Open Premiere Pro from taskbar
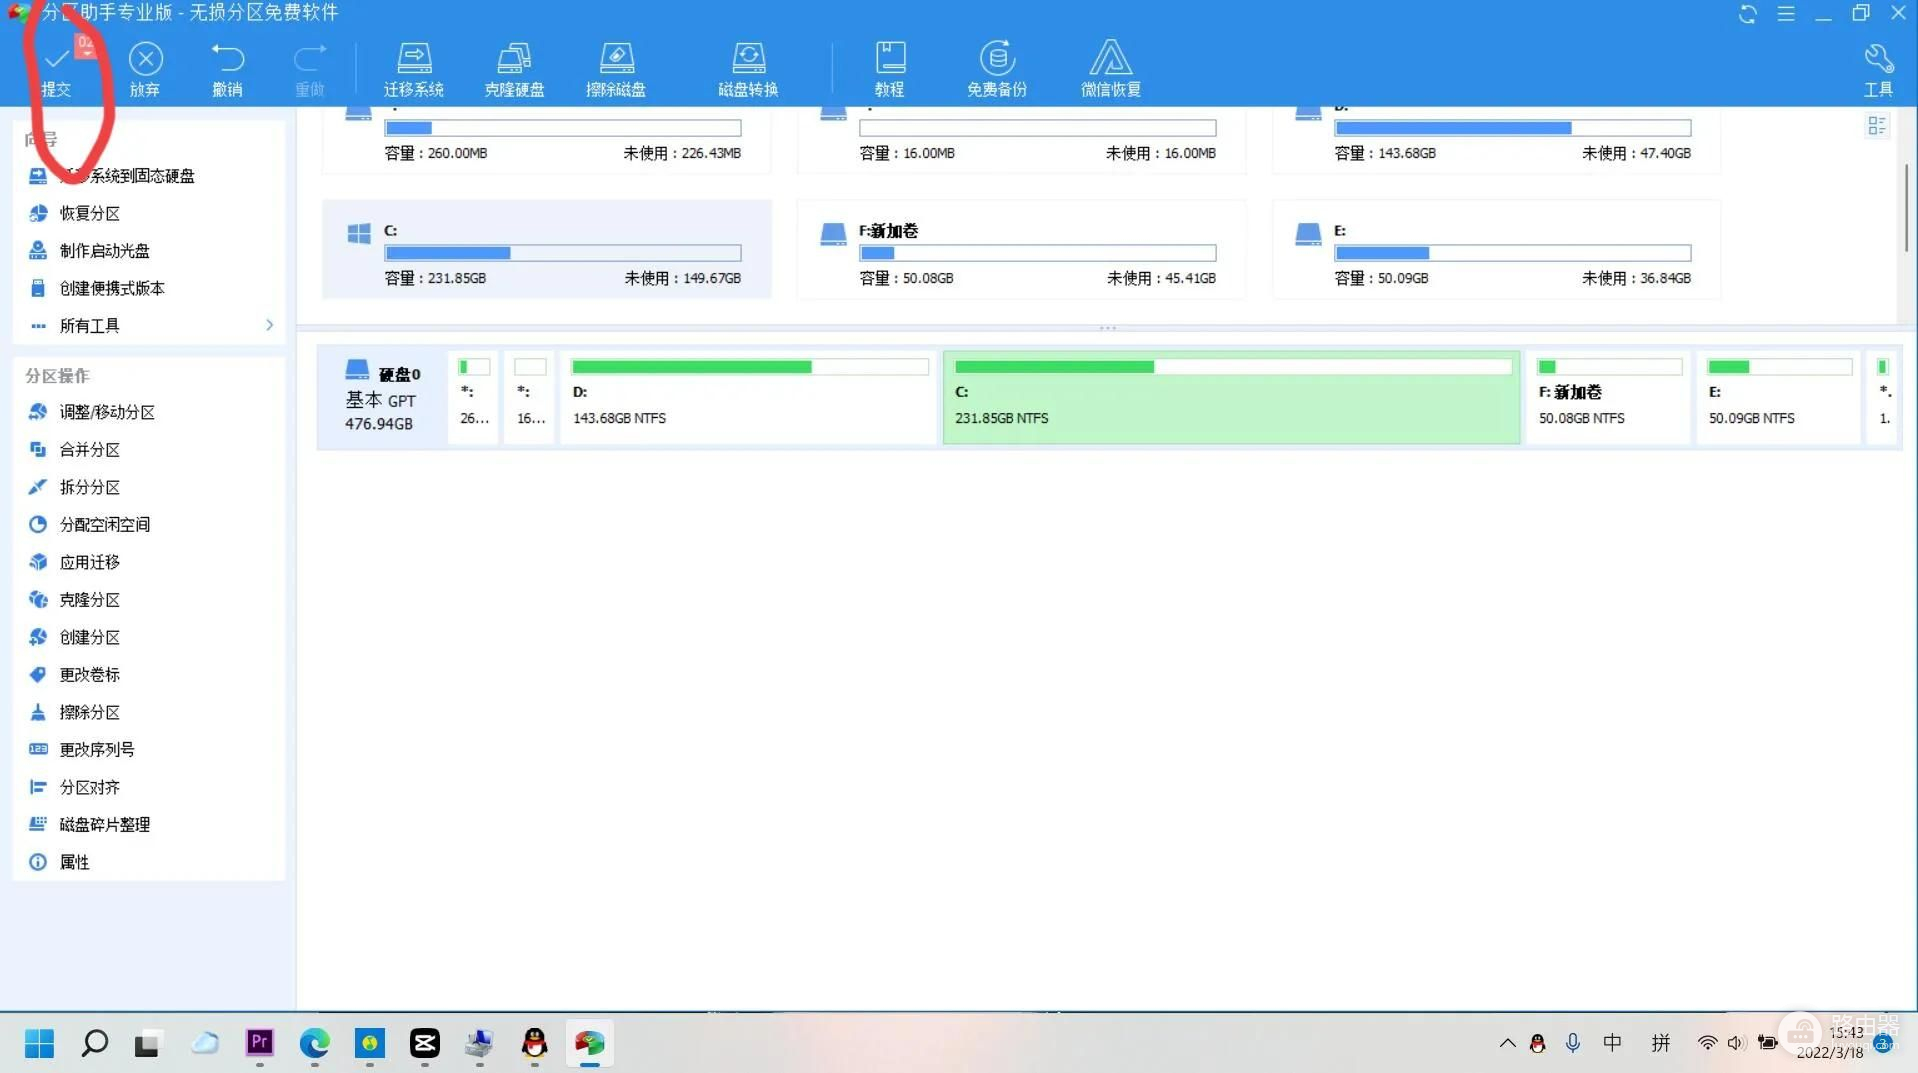This screenshot has width=1918, height=1073. pyautogui.click(x=260, y=1043)
